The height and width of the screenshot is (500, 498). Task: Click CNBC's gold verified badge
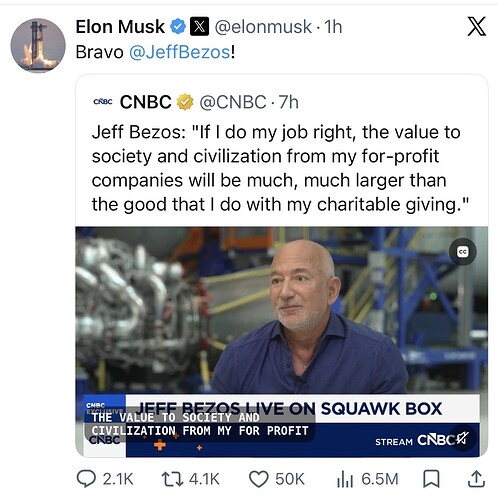point(185,102)
